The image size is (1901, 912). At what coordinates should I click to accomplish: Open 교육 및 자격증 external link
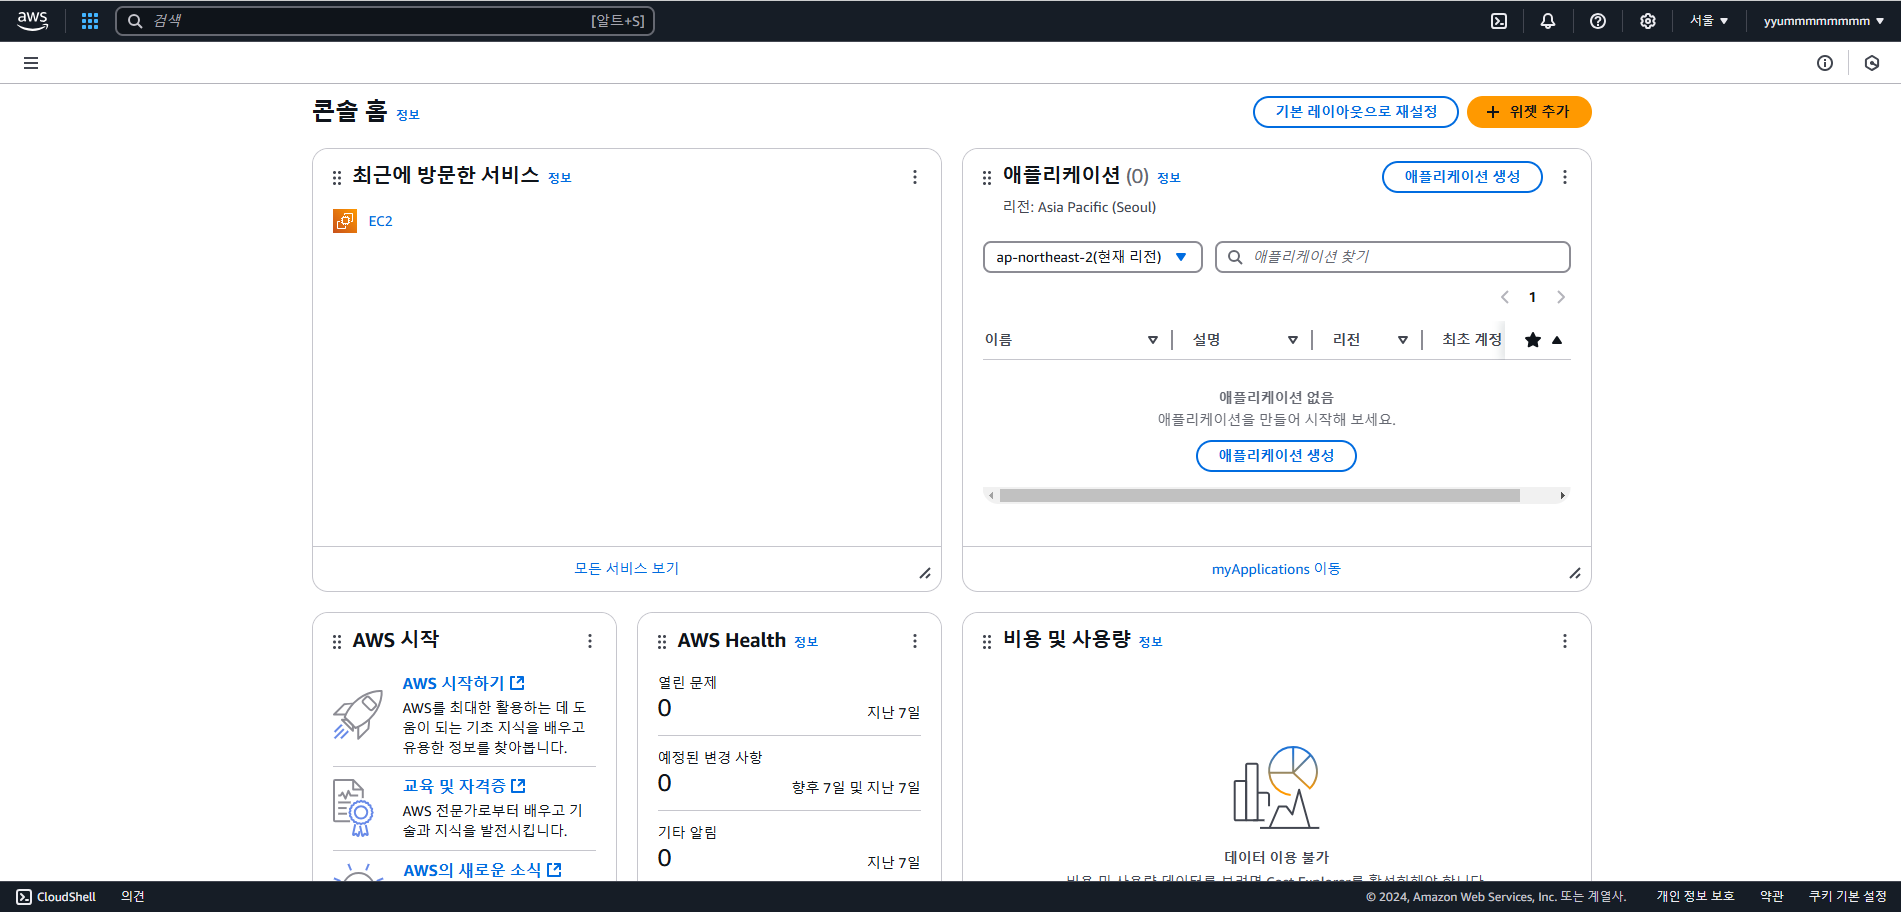click(464, 786)
